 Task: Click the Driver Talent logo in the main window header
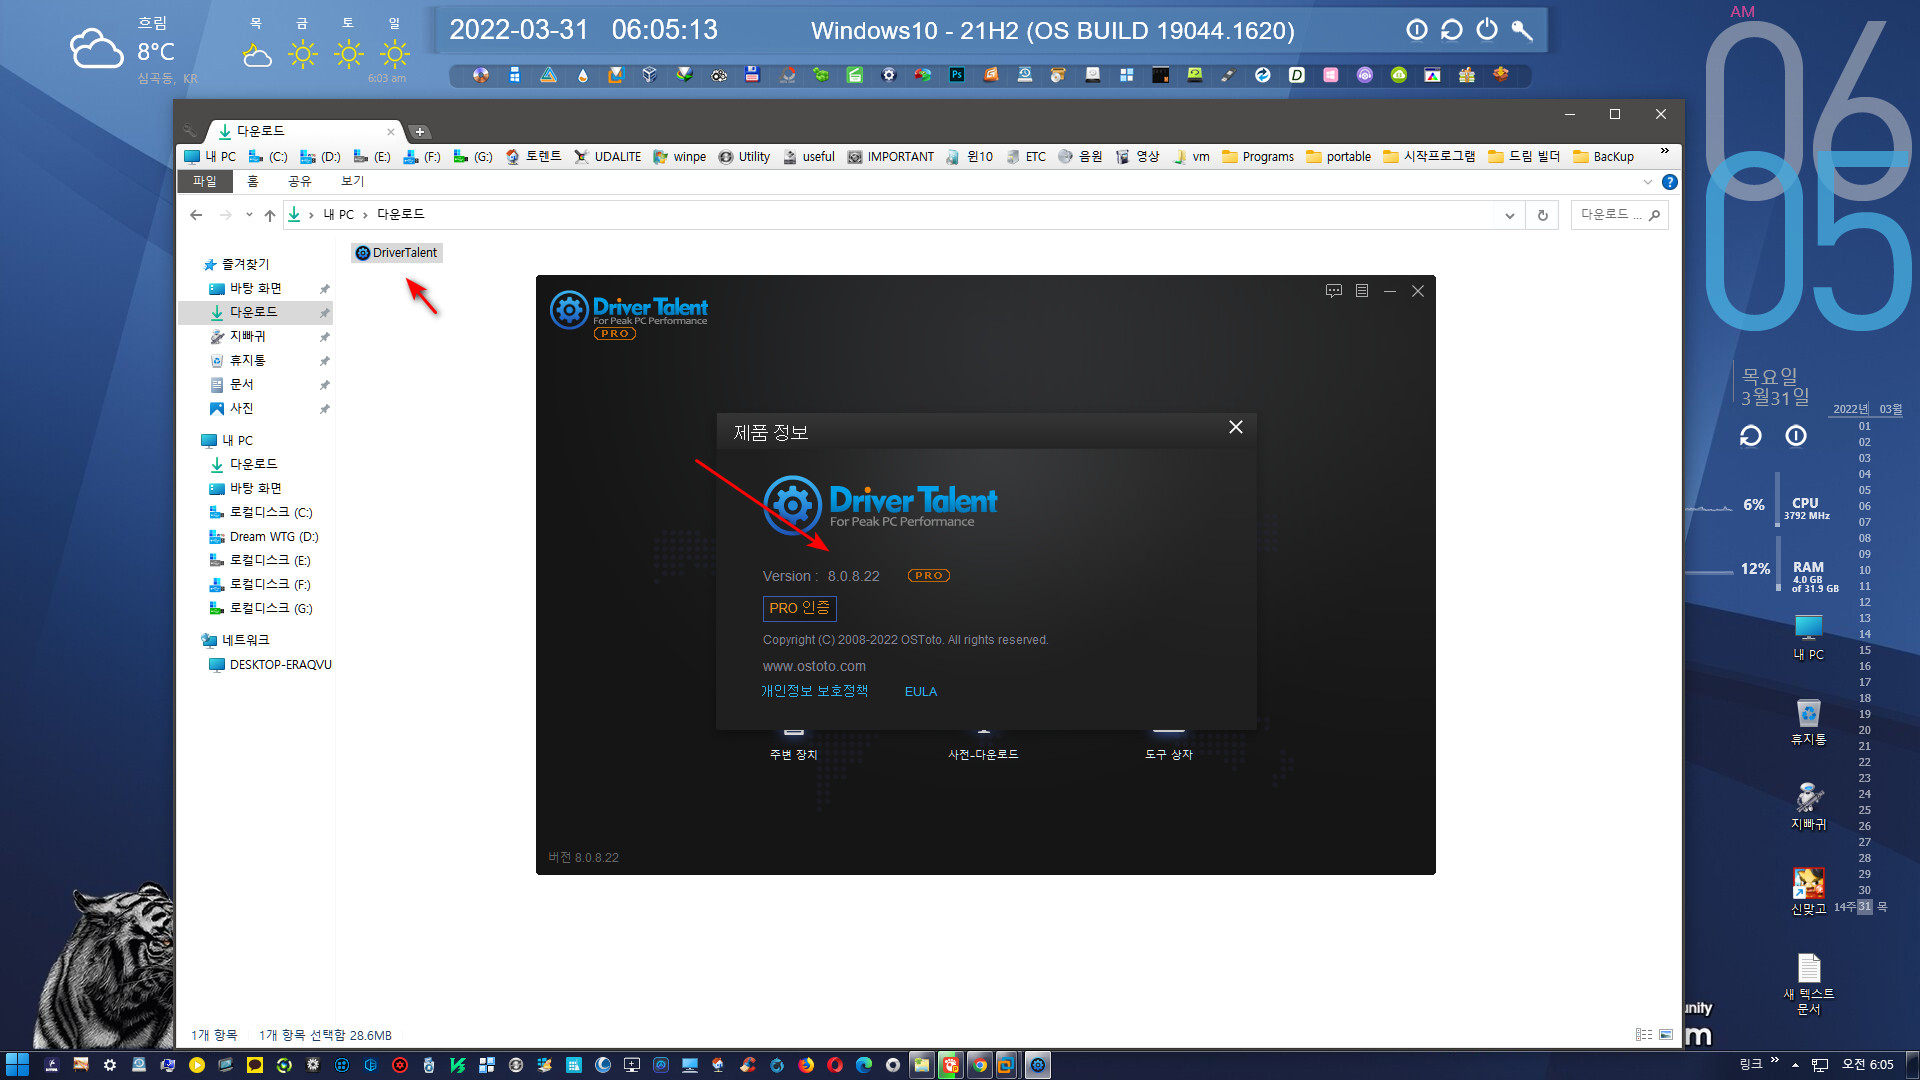(x=629, y=314)
